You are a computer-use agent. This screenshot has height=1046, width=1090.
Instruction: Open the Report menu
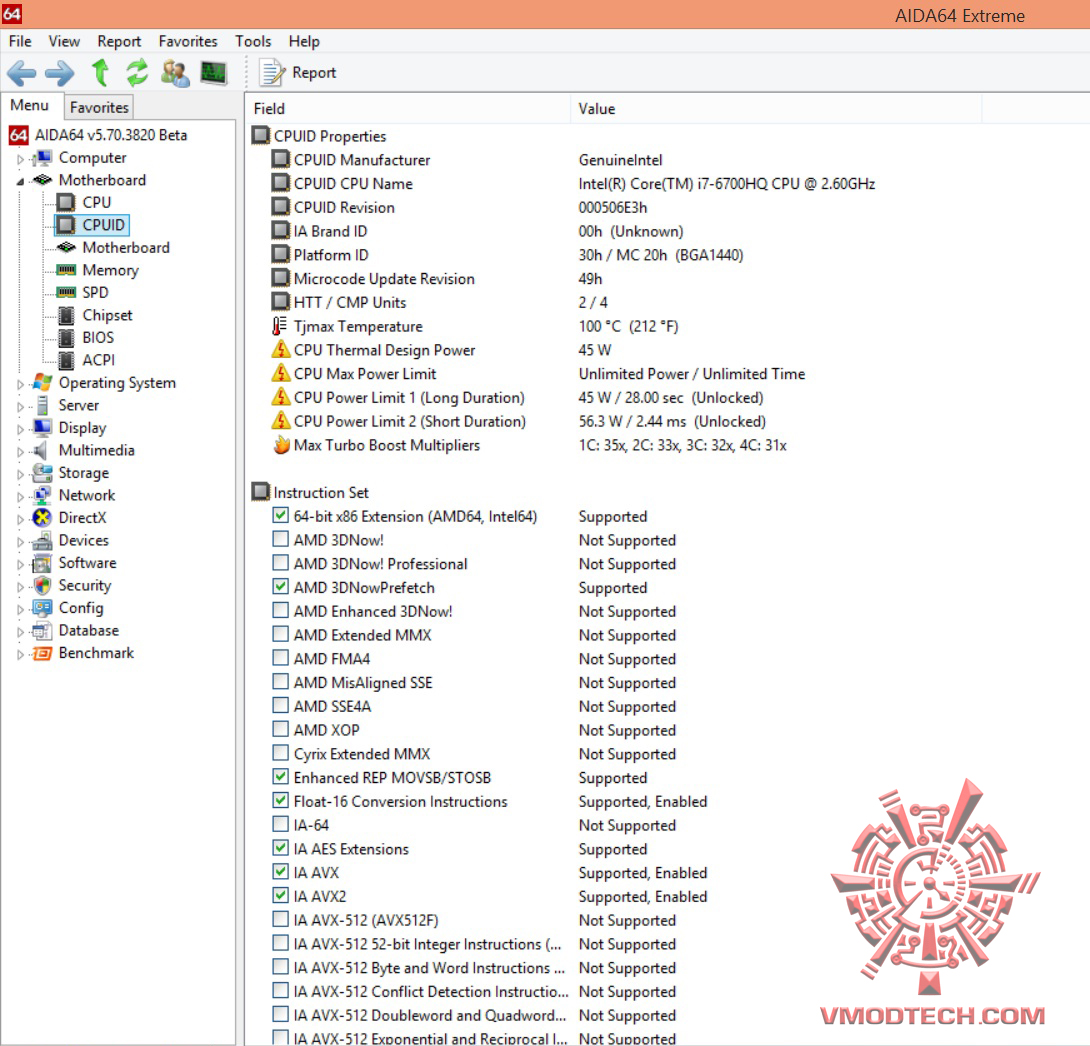click(x=119, y=41)
